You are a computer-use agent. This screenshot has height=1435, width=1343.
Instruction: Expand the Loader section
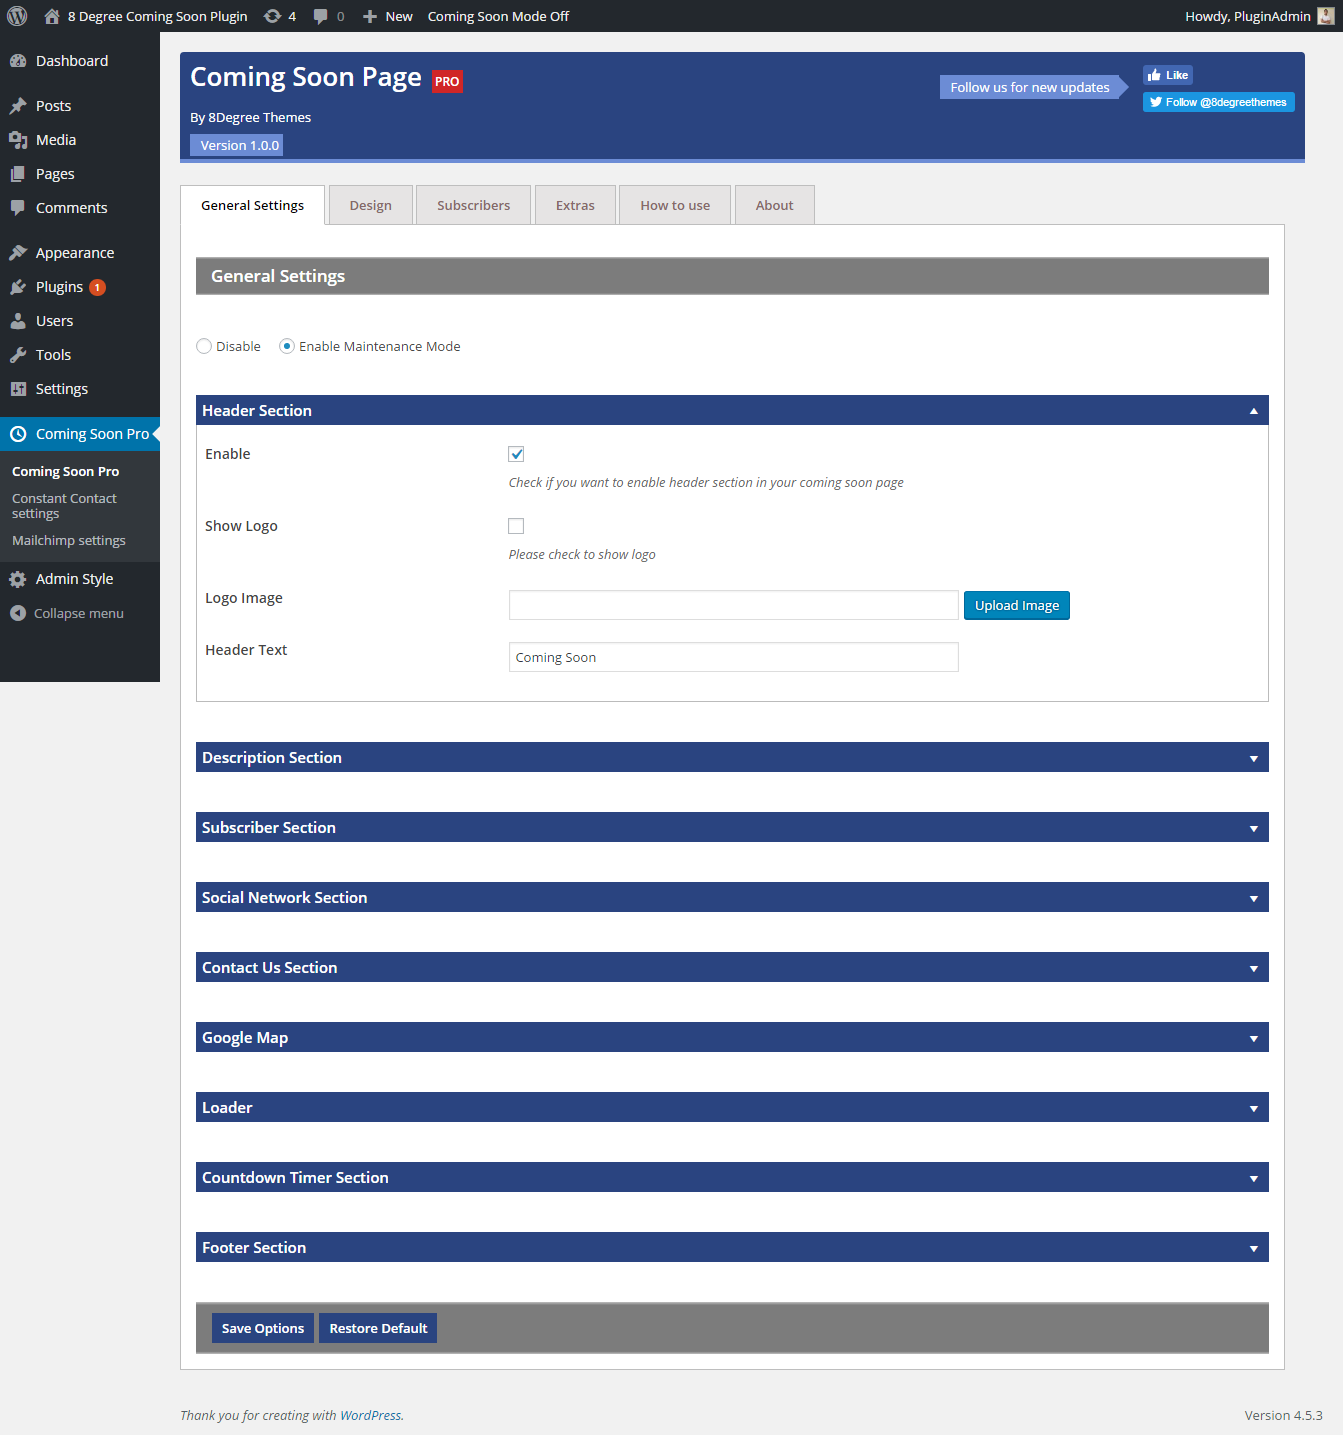[732, 1107]
